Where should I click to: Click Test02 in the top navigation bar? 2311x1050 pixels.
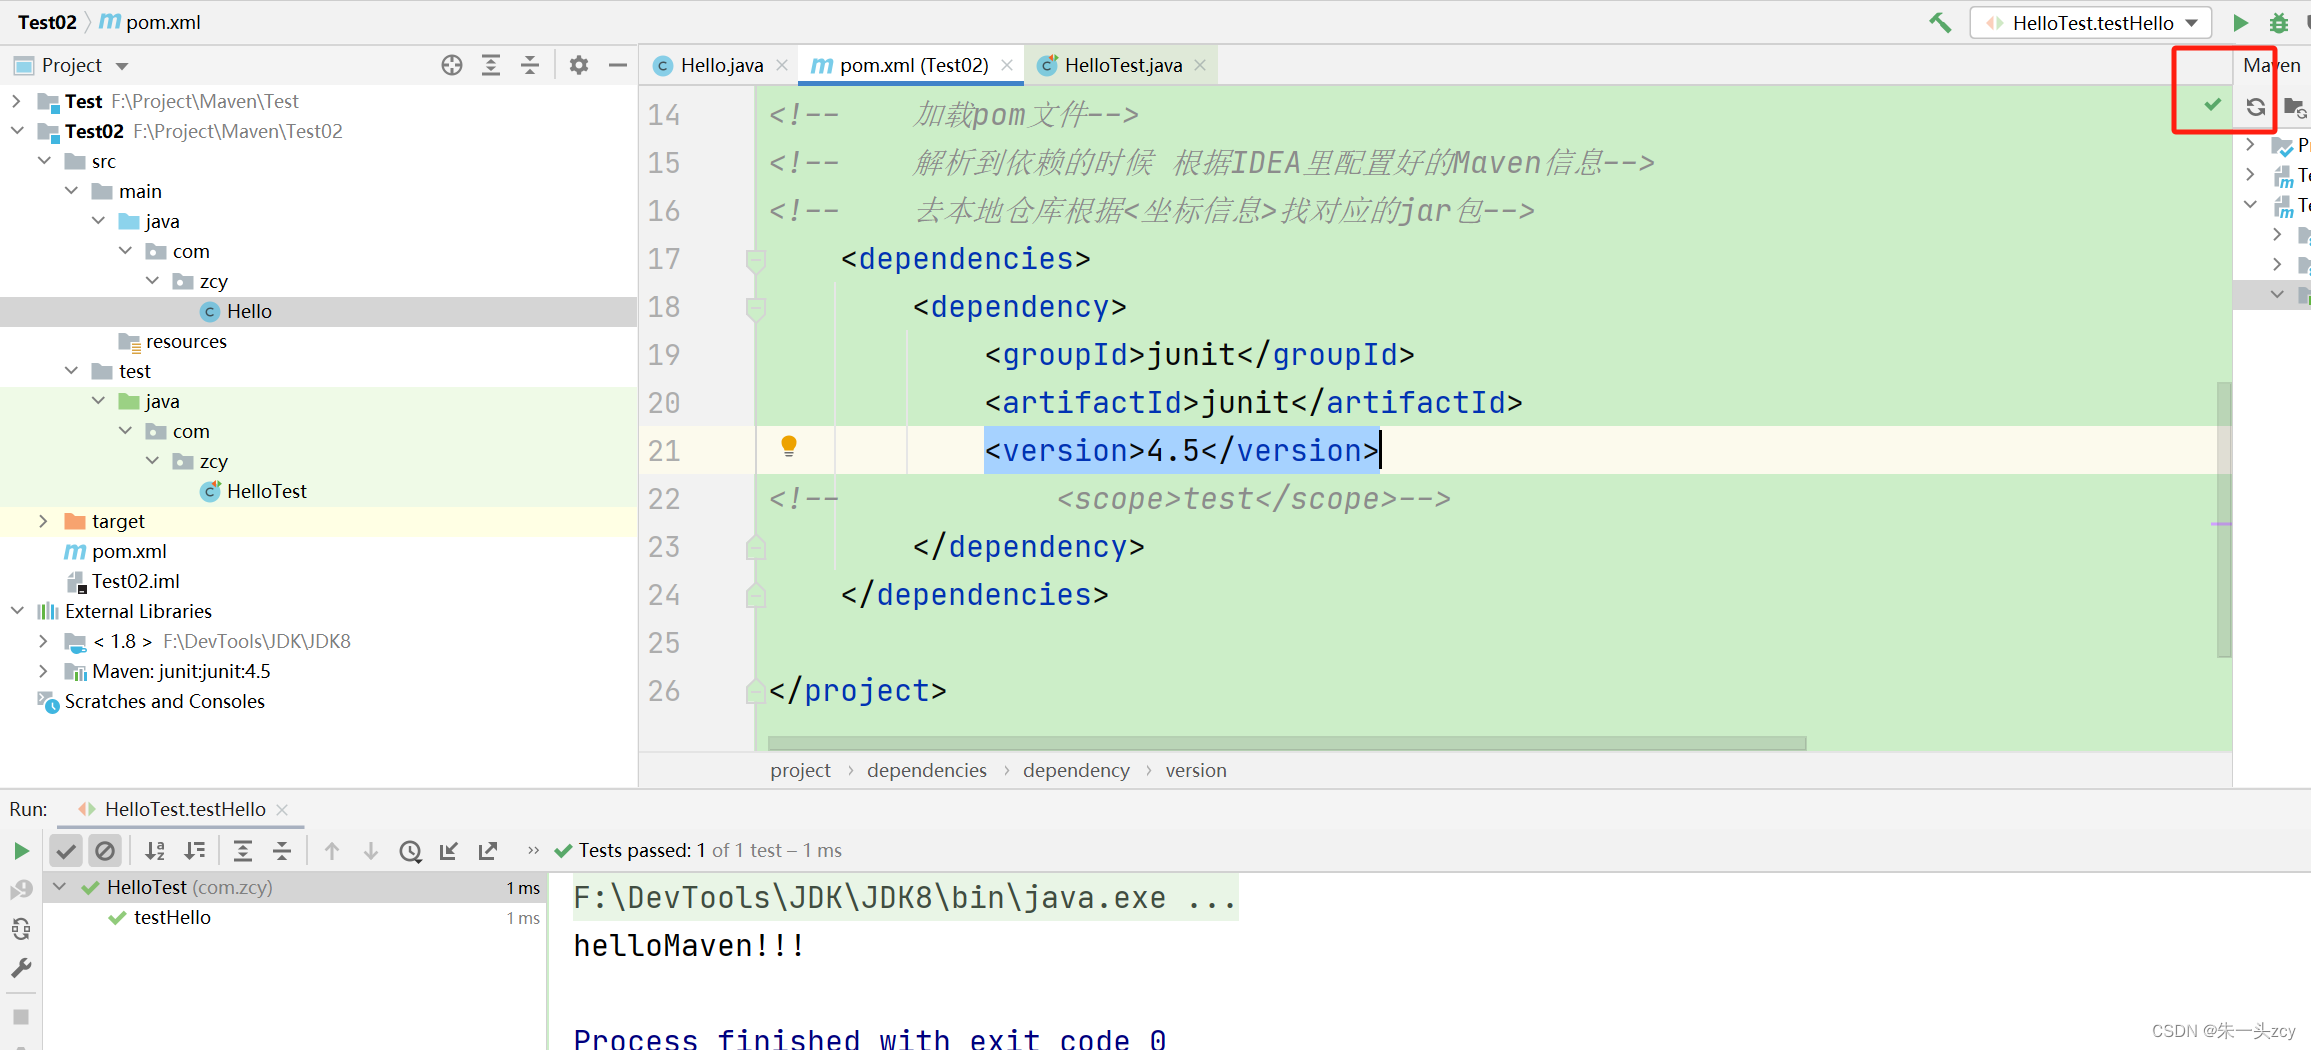click(47, 22)
